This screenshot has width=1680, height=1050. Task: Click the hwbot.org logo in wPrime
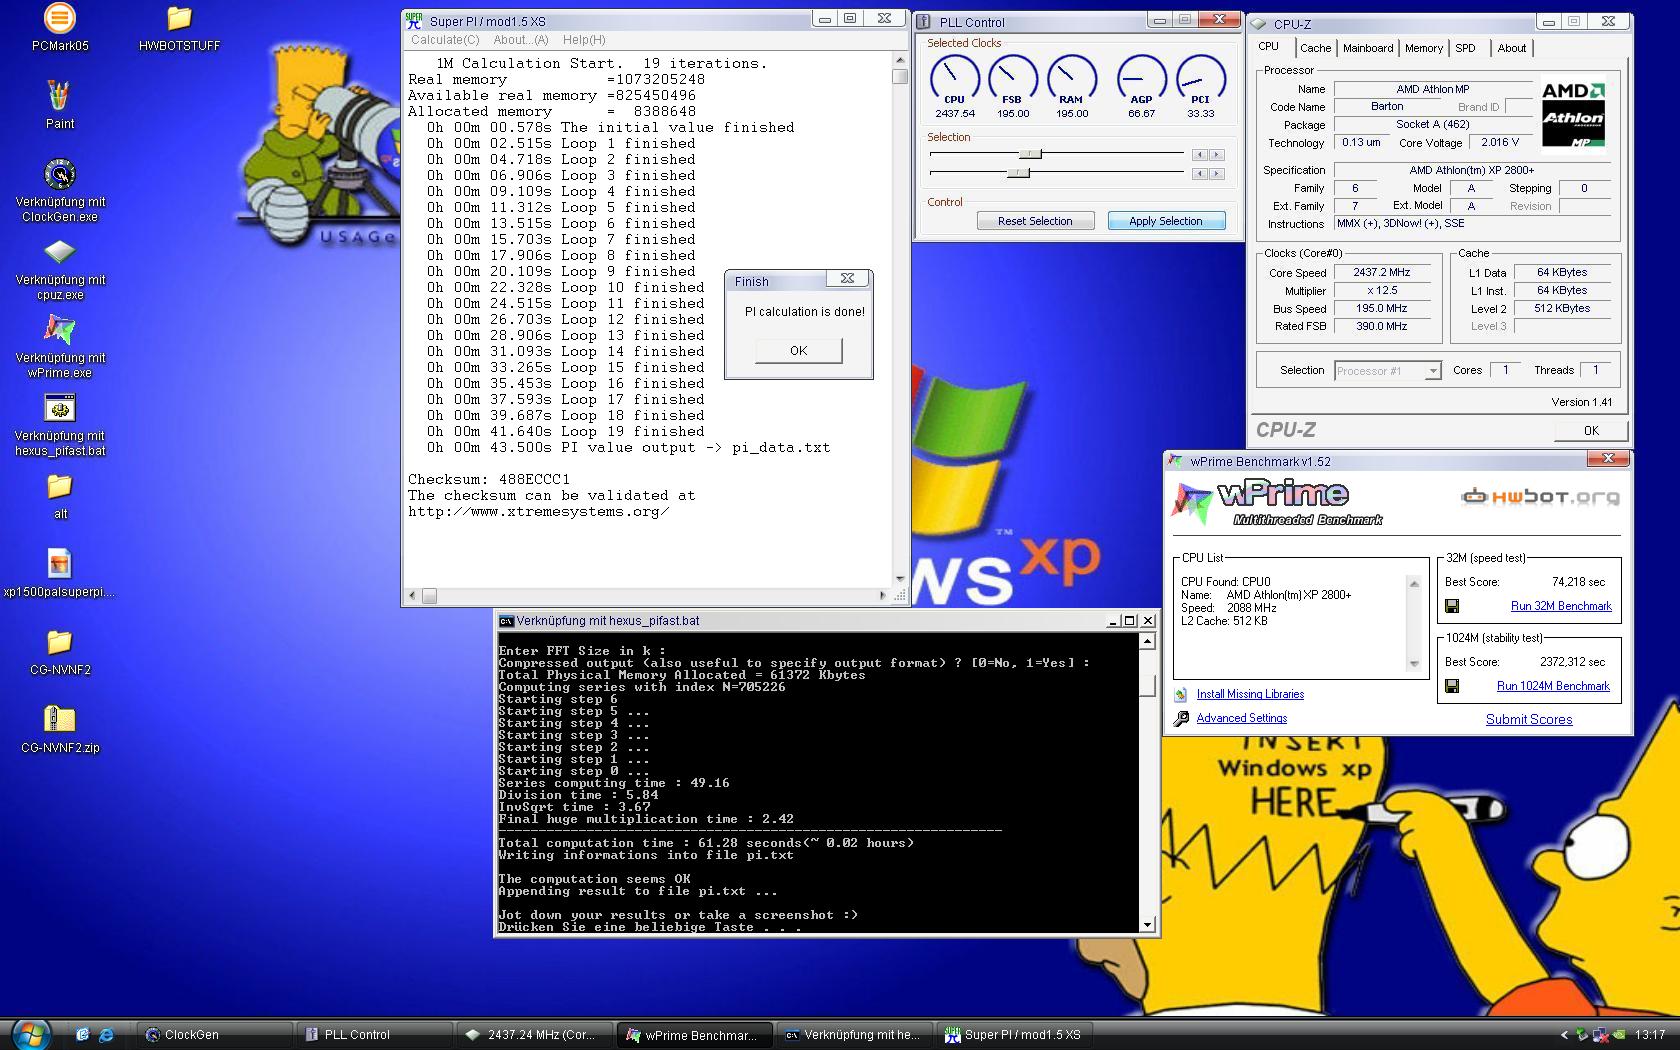(x=1539, y=496)
